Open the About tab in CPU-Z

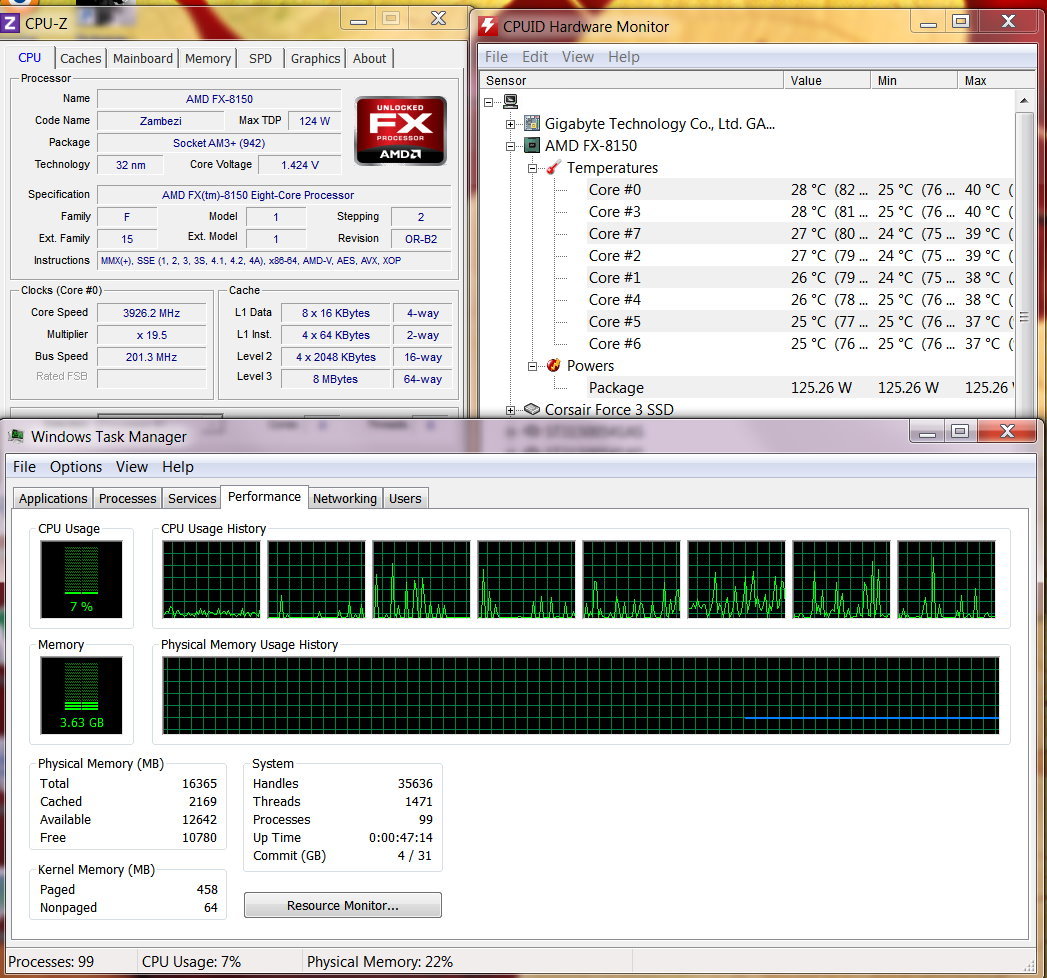(x=369, y=59)
